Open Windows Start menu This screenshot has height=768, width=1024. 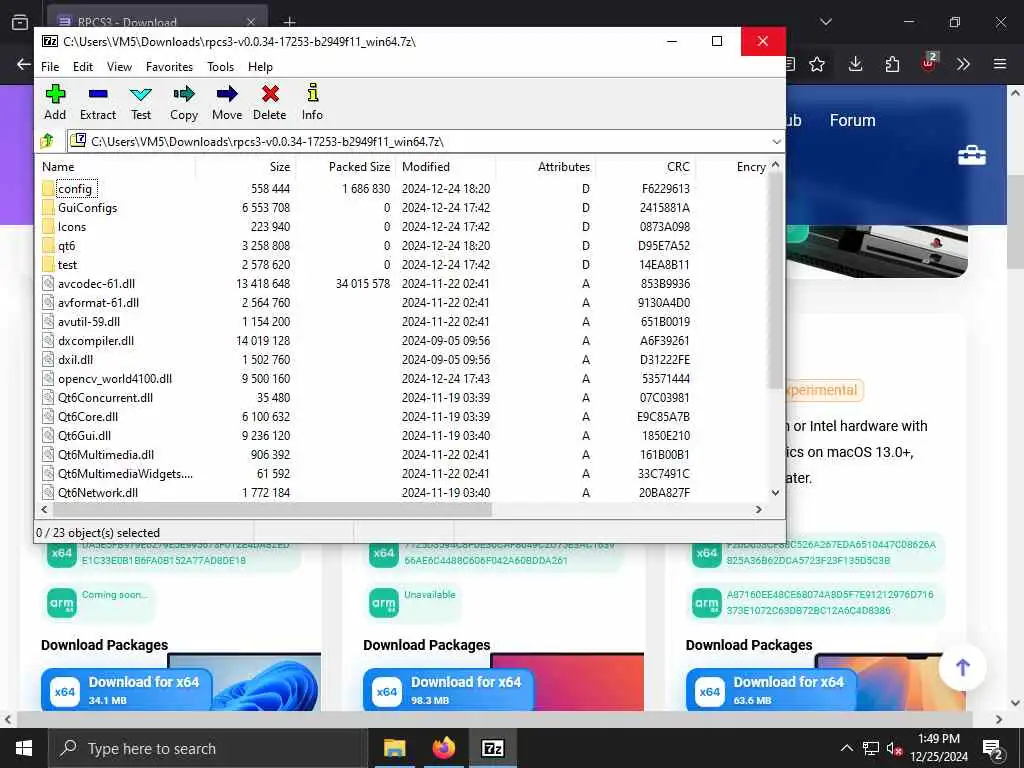[x=24, y=748]
